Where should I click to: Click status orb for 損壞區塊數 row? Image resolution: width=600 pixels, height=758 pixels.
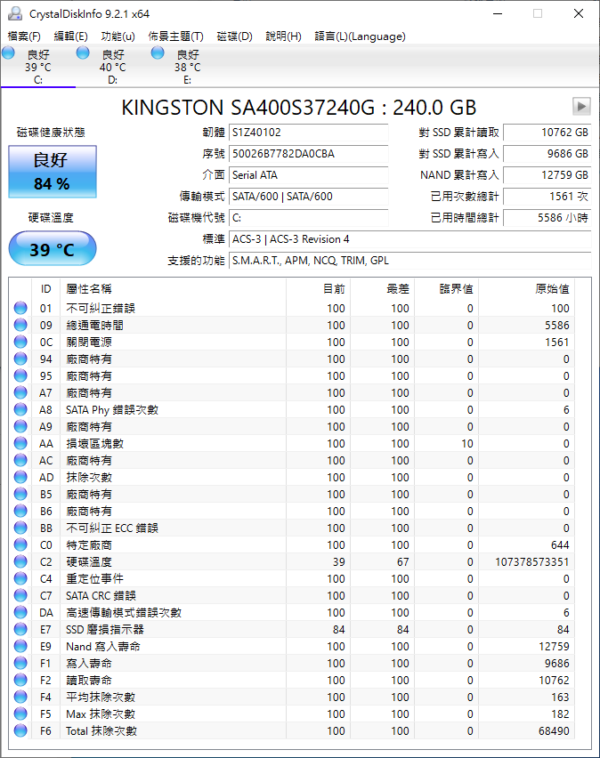click(20, 443)
